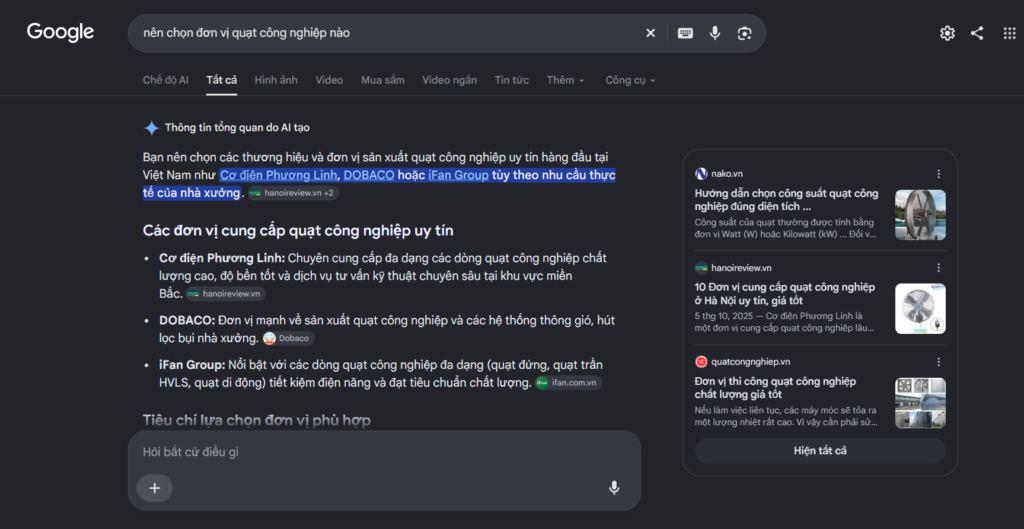Click the Hiện tất cả button
The width and height of the screenshot is (1024, 529).
click(x=820, y=451)
